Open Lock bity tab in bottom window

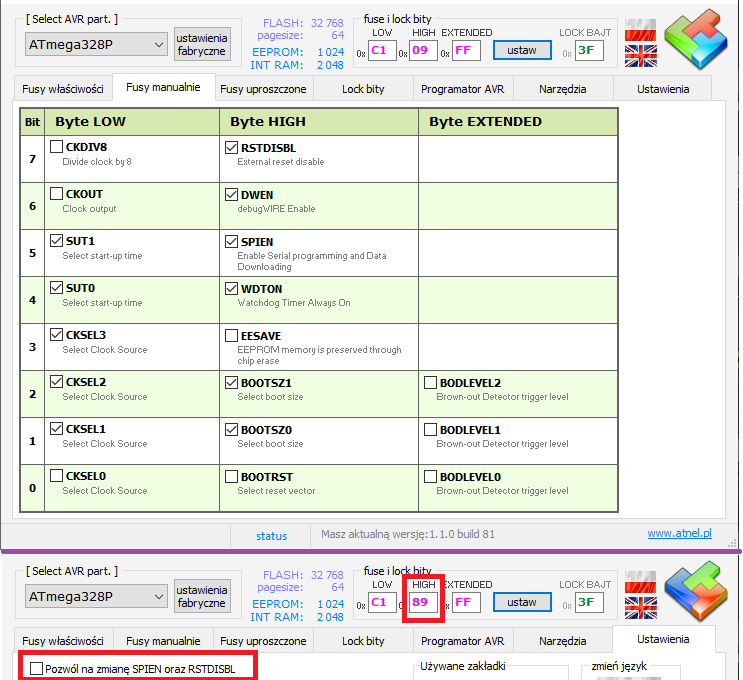[x=363, y=641]
